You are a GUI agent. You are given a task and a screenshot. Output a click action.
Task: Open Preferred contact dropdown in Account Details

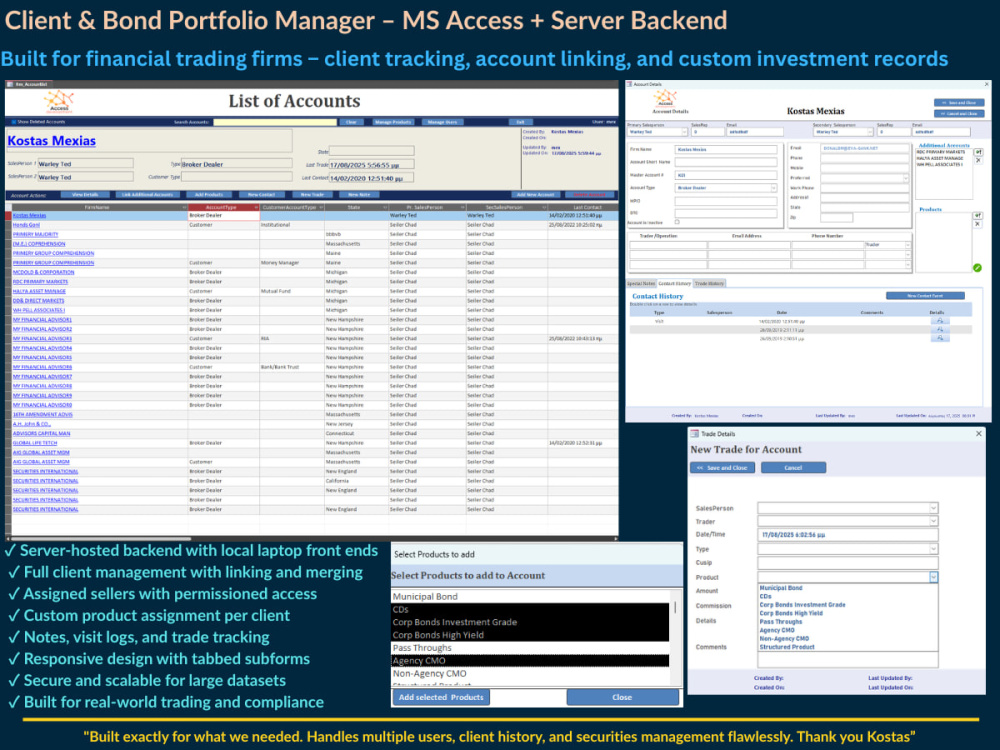tap(906, 179)
